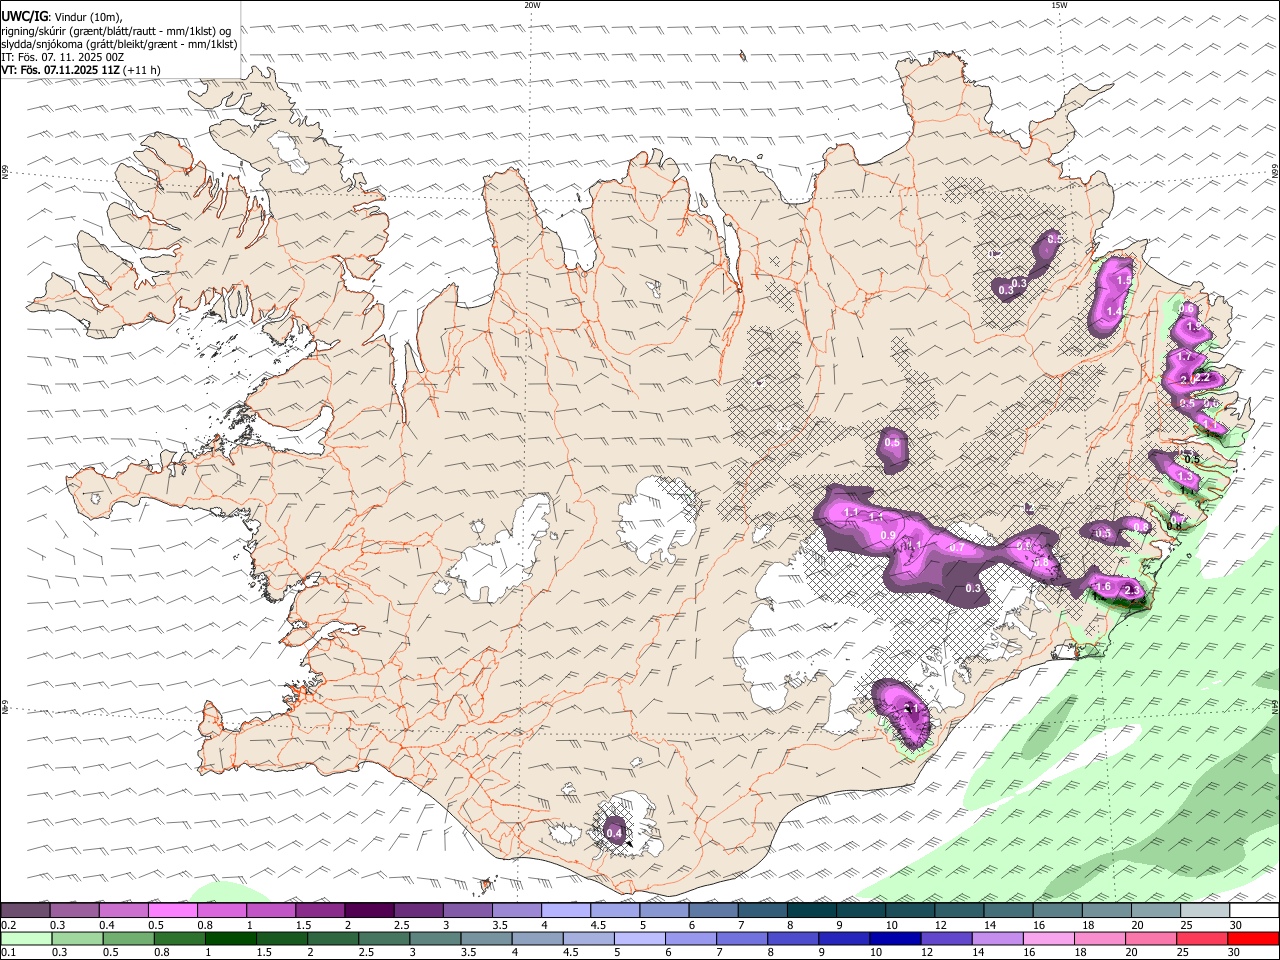
Task: Click the "15W" longitude label
Action: [x=1058, y=5]
